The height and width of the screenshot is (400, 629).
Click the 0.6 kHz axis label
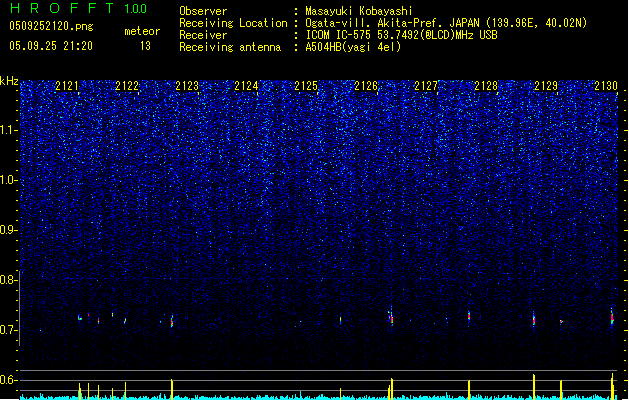tap(8, 380)
